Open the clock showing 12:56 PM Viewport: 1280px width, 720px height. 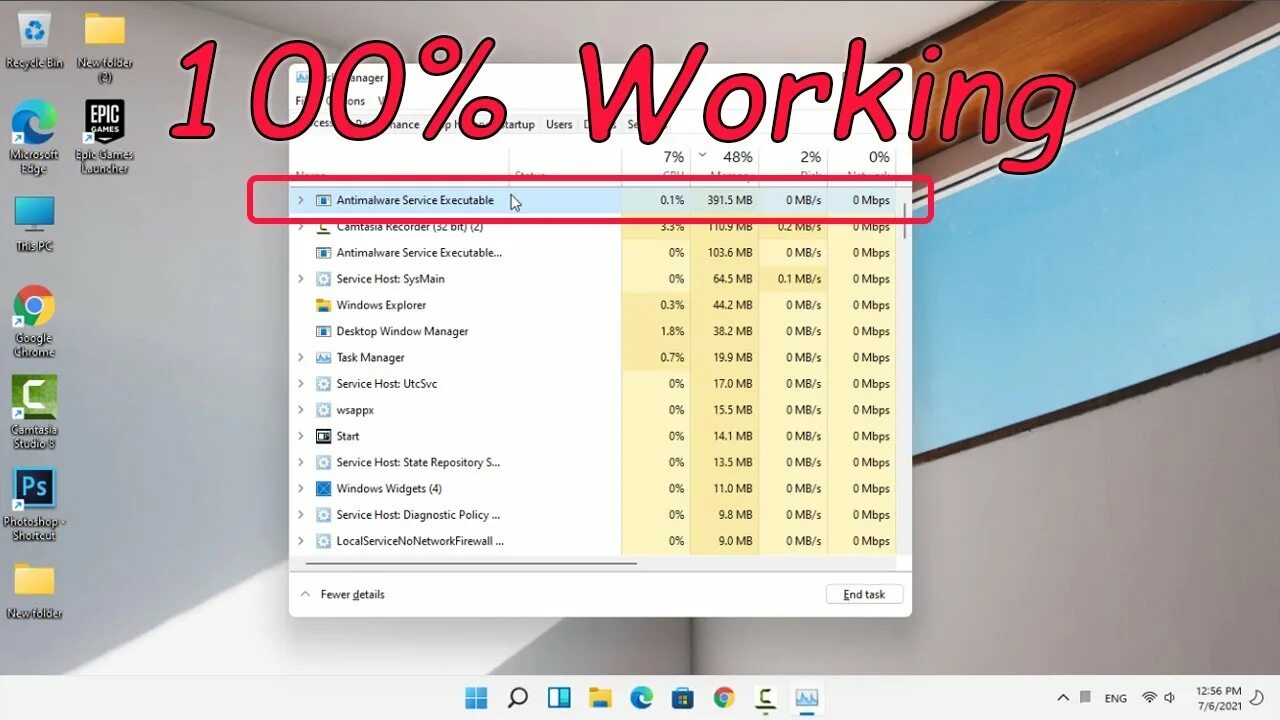[1219, 698]
